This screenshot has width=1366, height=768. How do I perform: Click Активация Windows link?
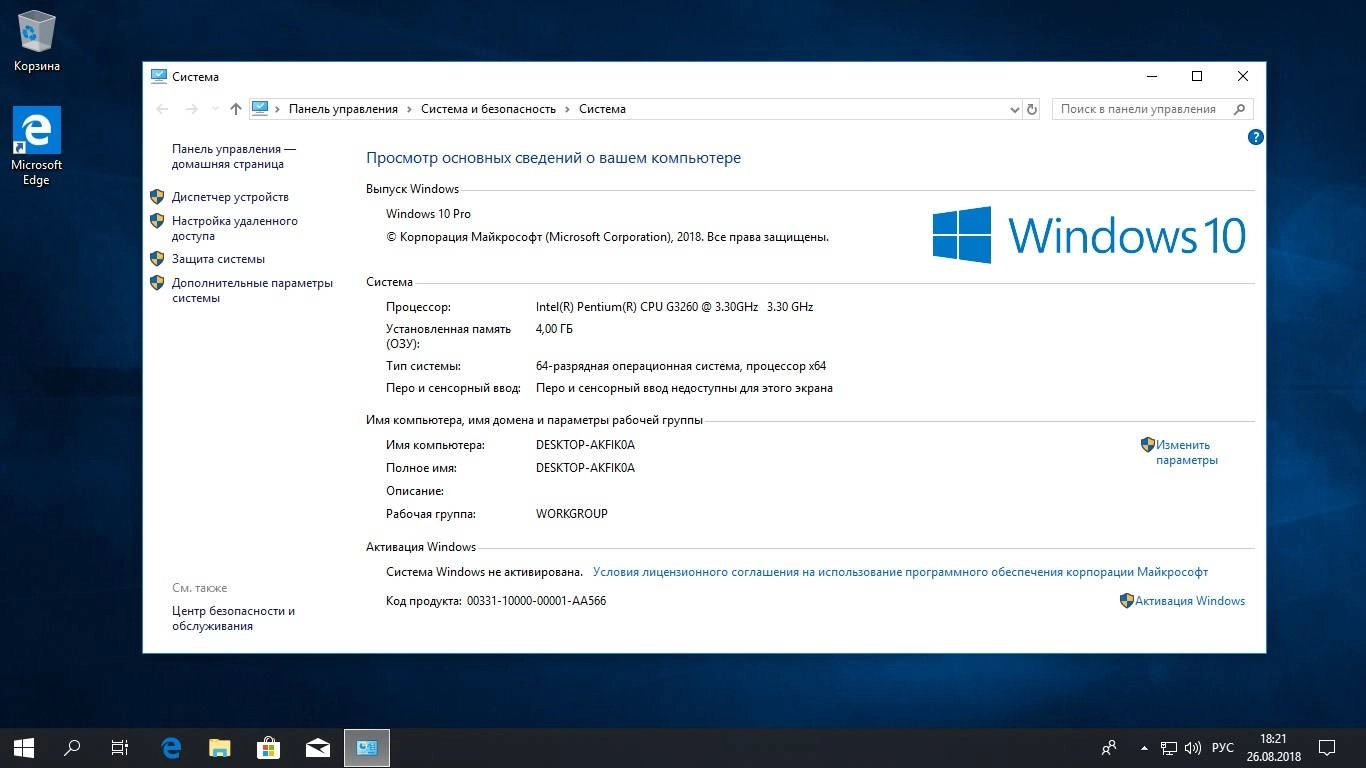(1190, 601)
